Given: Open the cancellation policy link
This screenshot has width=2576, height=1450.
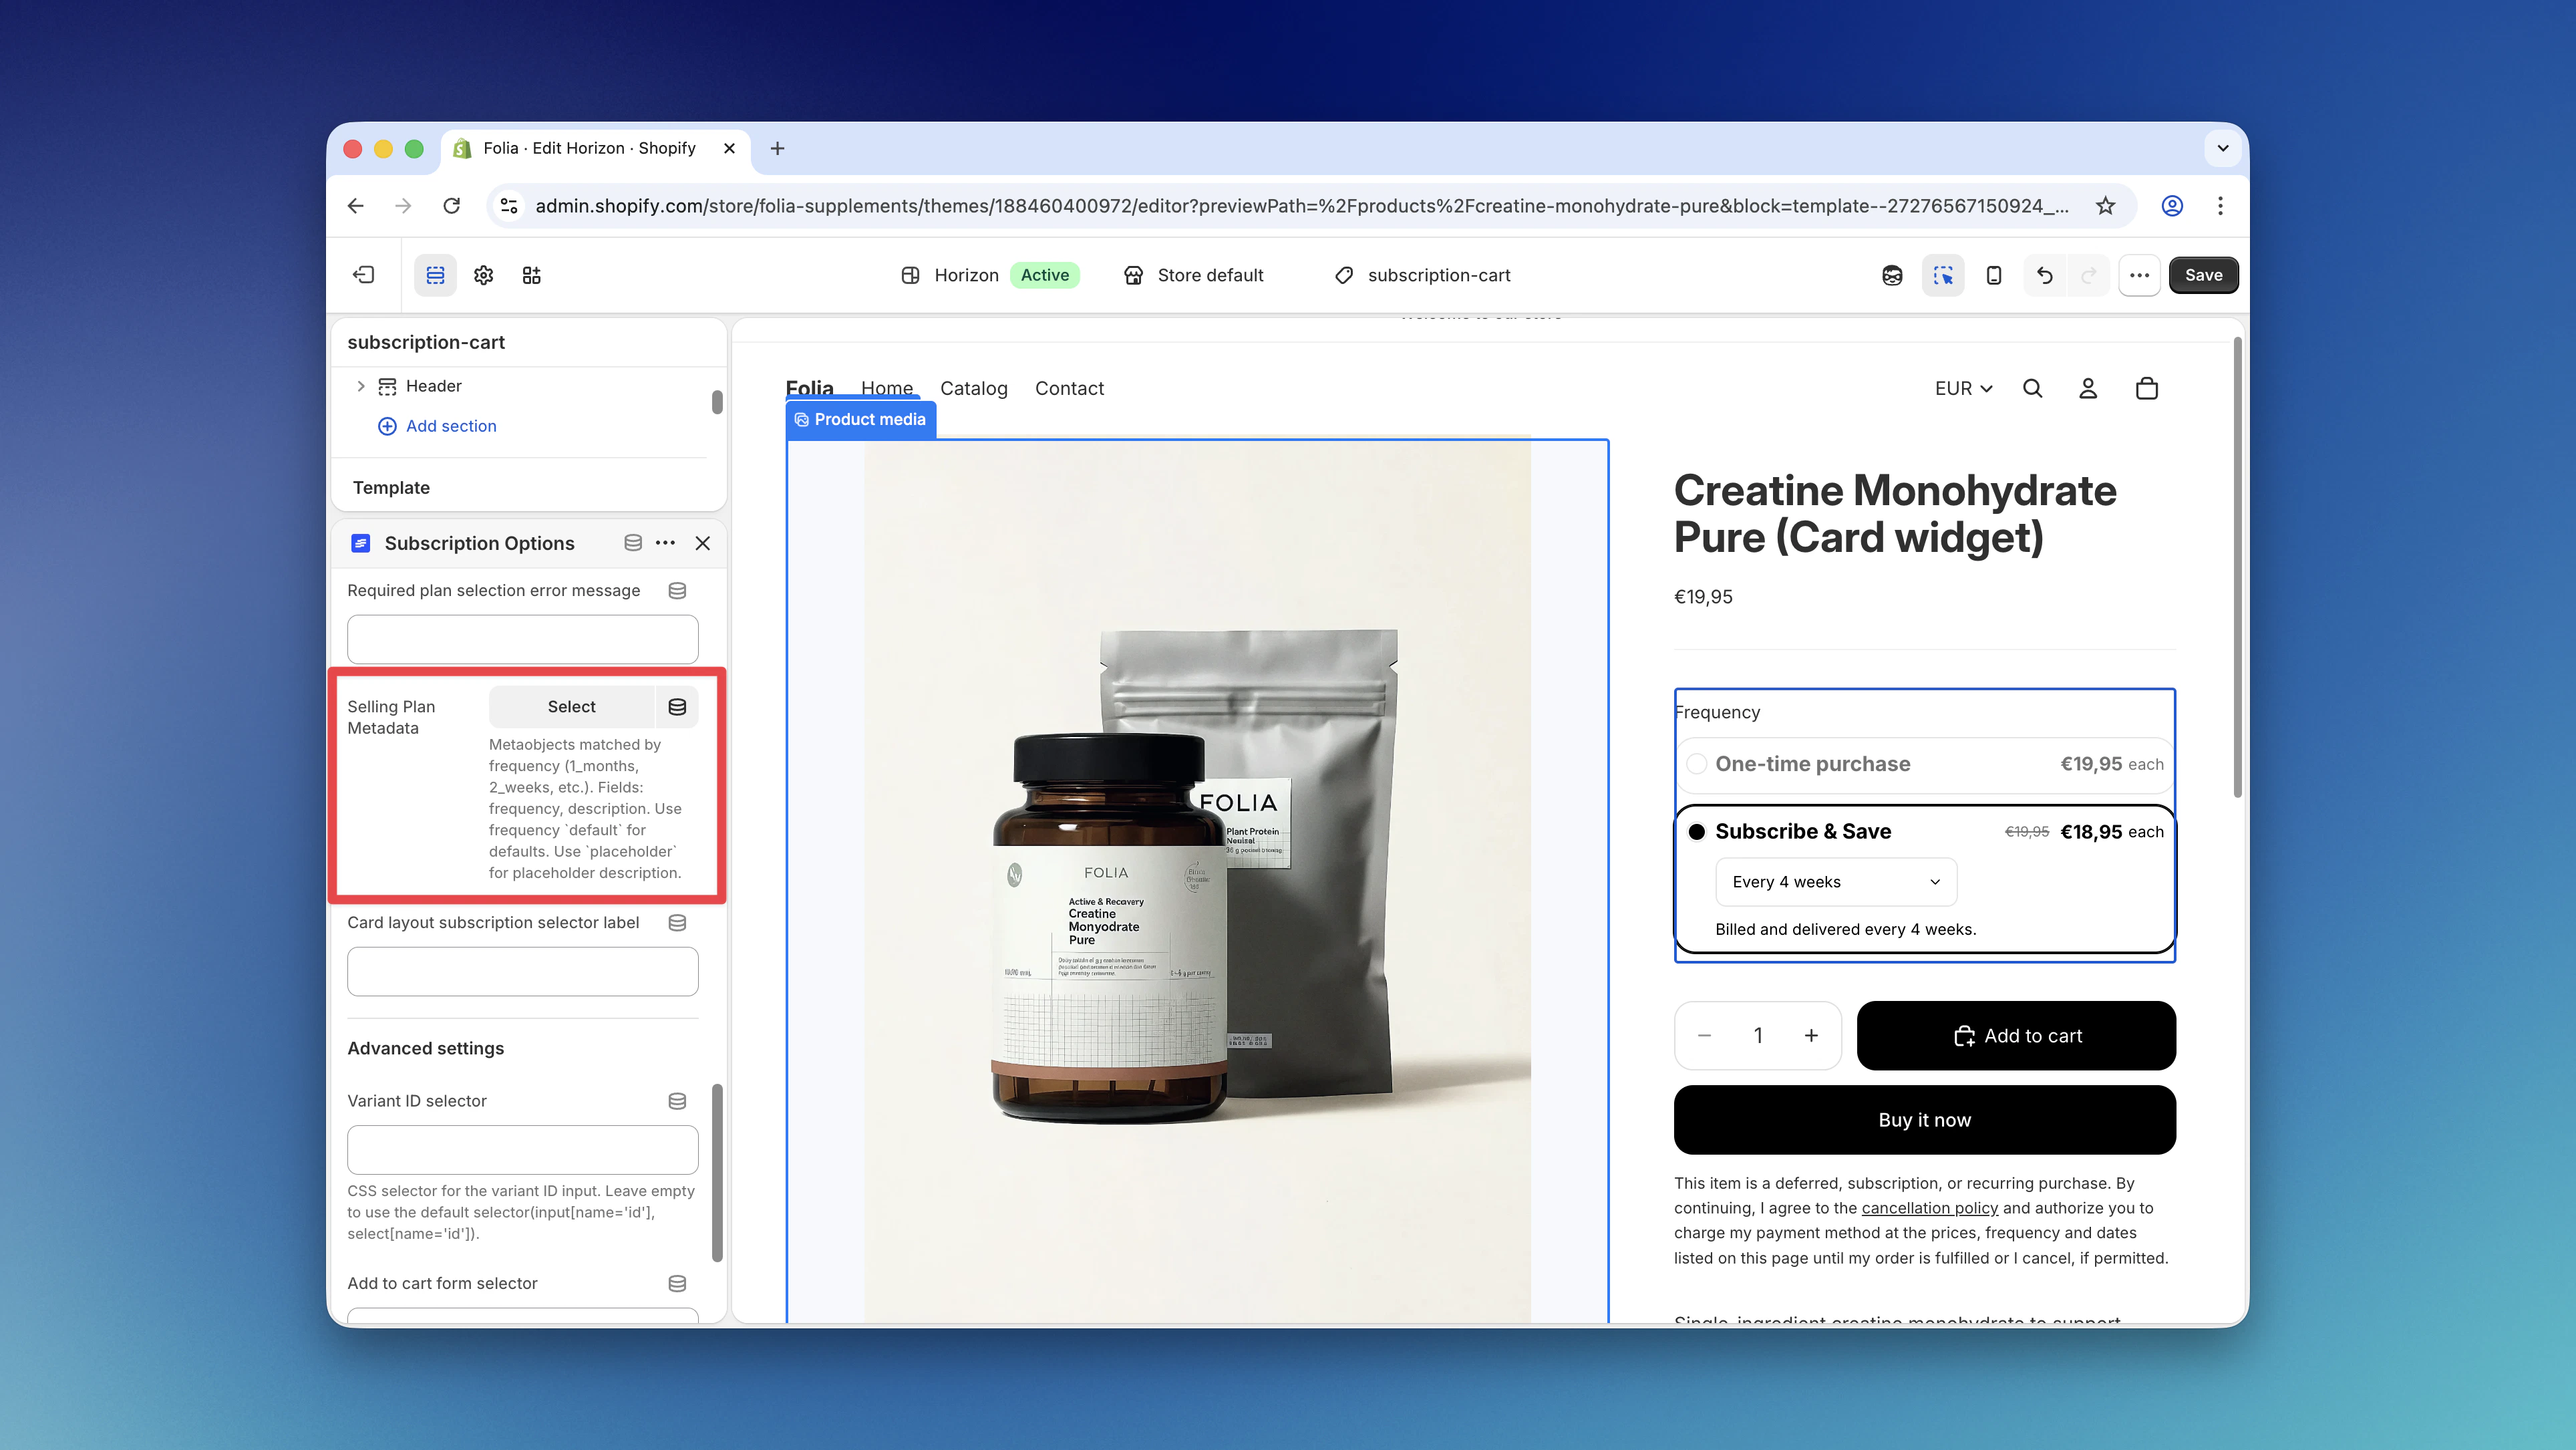Looking at the screenshot, I should [x=1929, y=1208].
